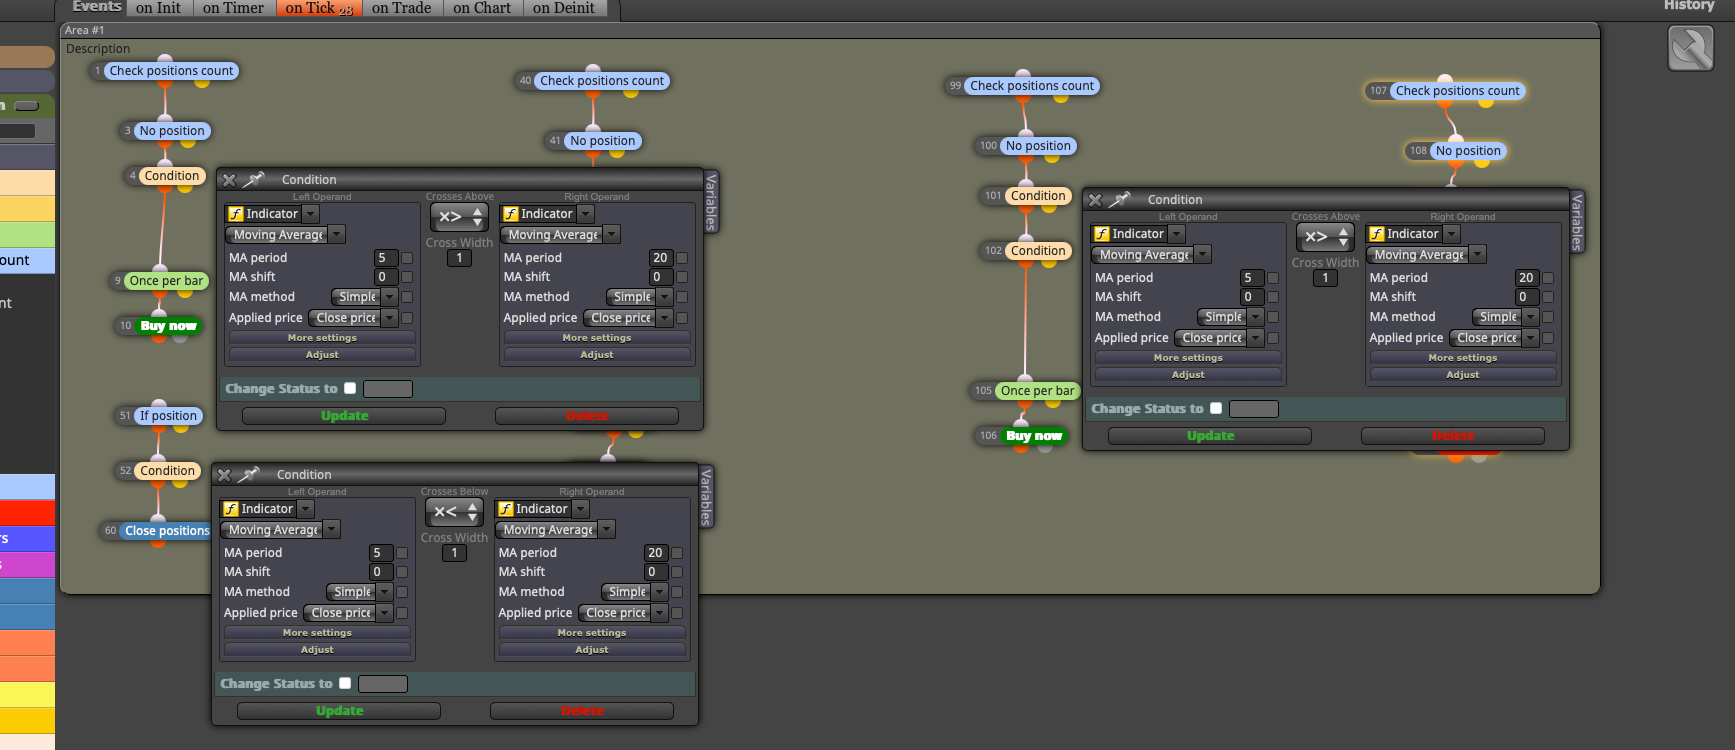This screenshot has width=1735, height=750.
Task: Switch to the on Init tab
Action: 158,8
